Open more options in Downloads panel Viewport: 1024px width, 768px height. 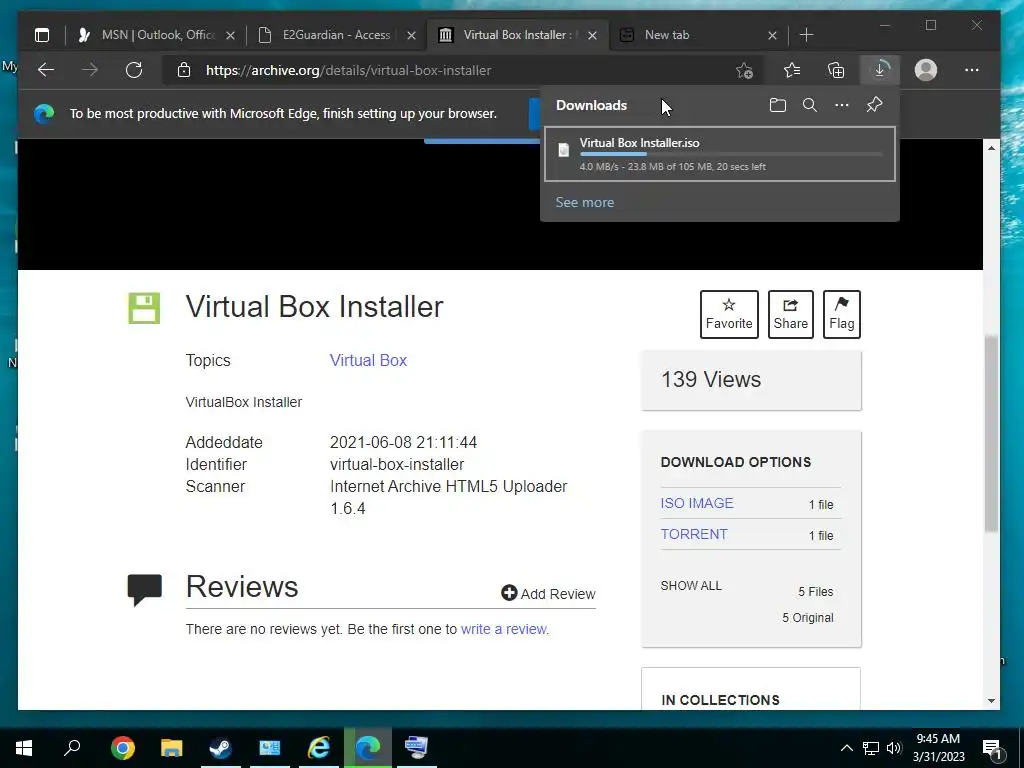[x=842, y=105]
